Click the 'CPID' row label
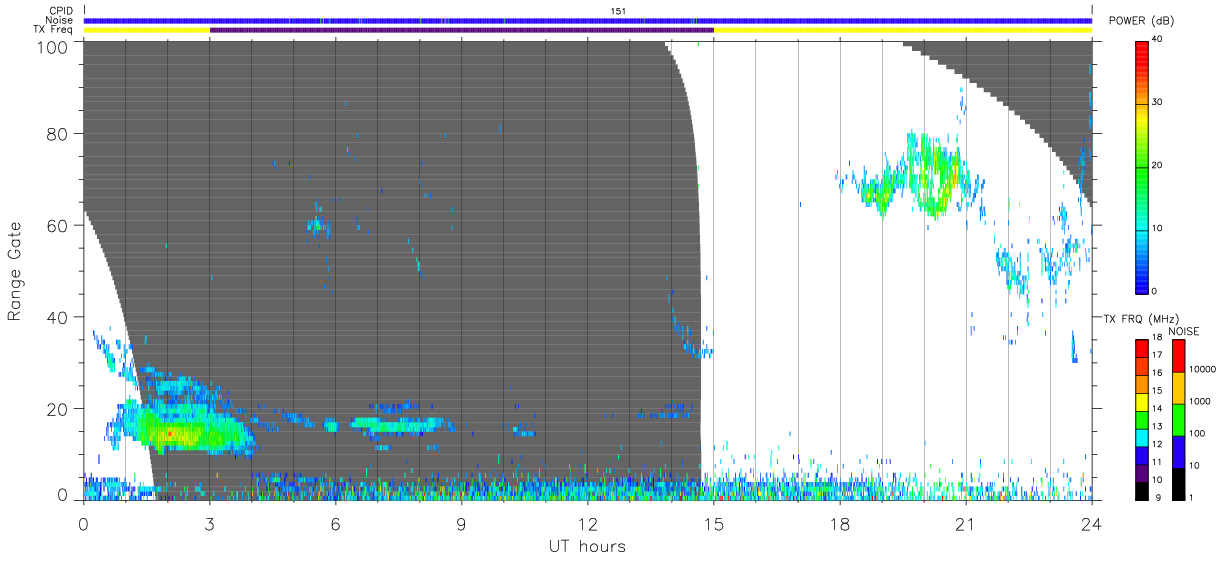 click(63, 11)
